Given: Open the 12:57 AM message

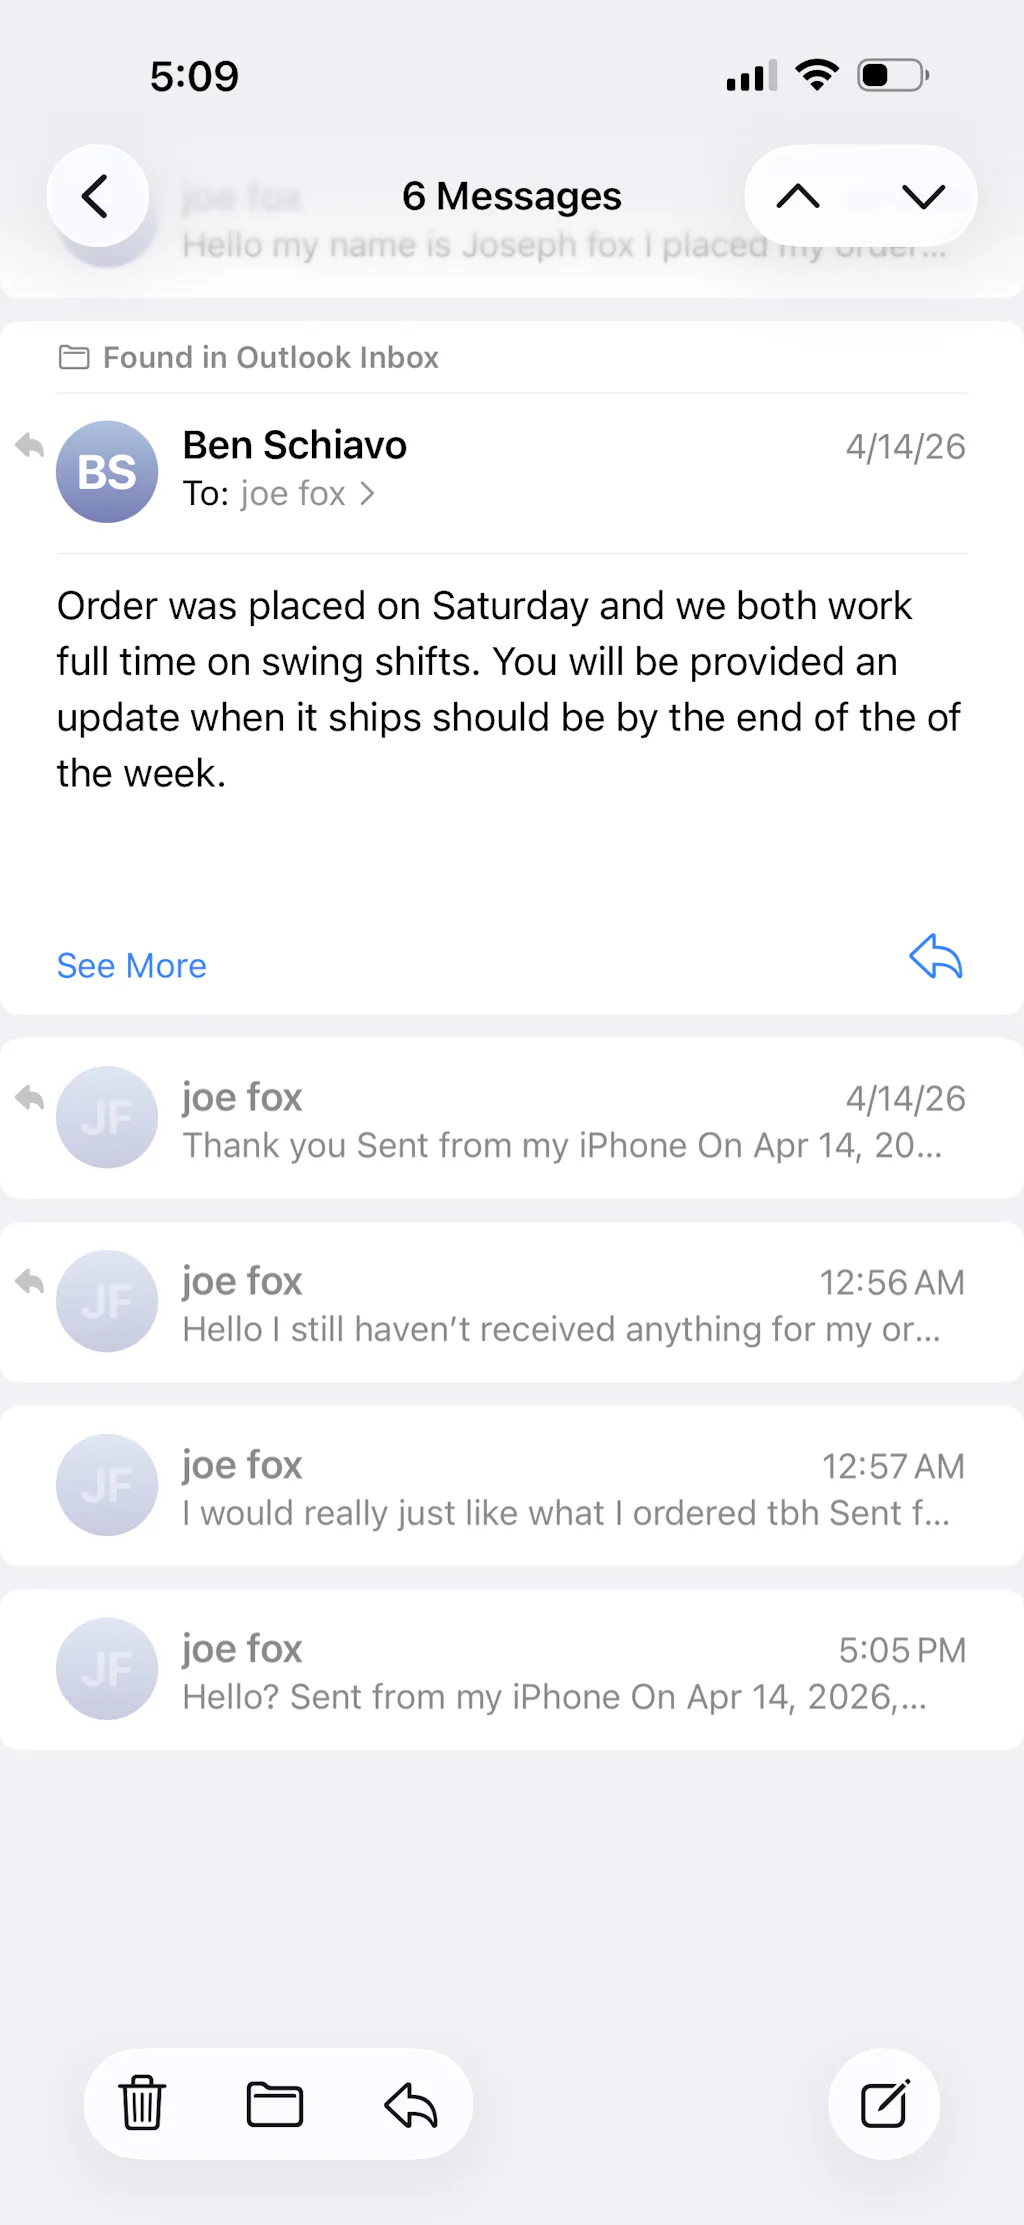Looking at the screenshot, I should tap(560, 1488).
